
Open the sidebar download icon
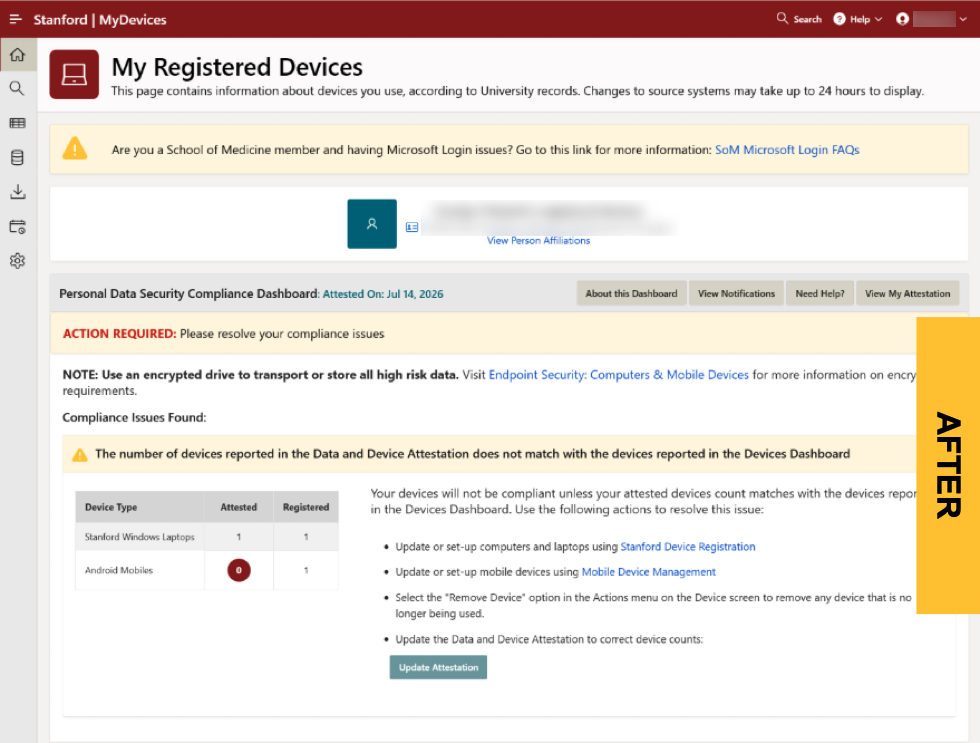click(18, 192)
